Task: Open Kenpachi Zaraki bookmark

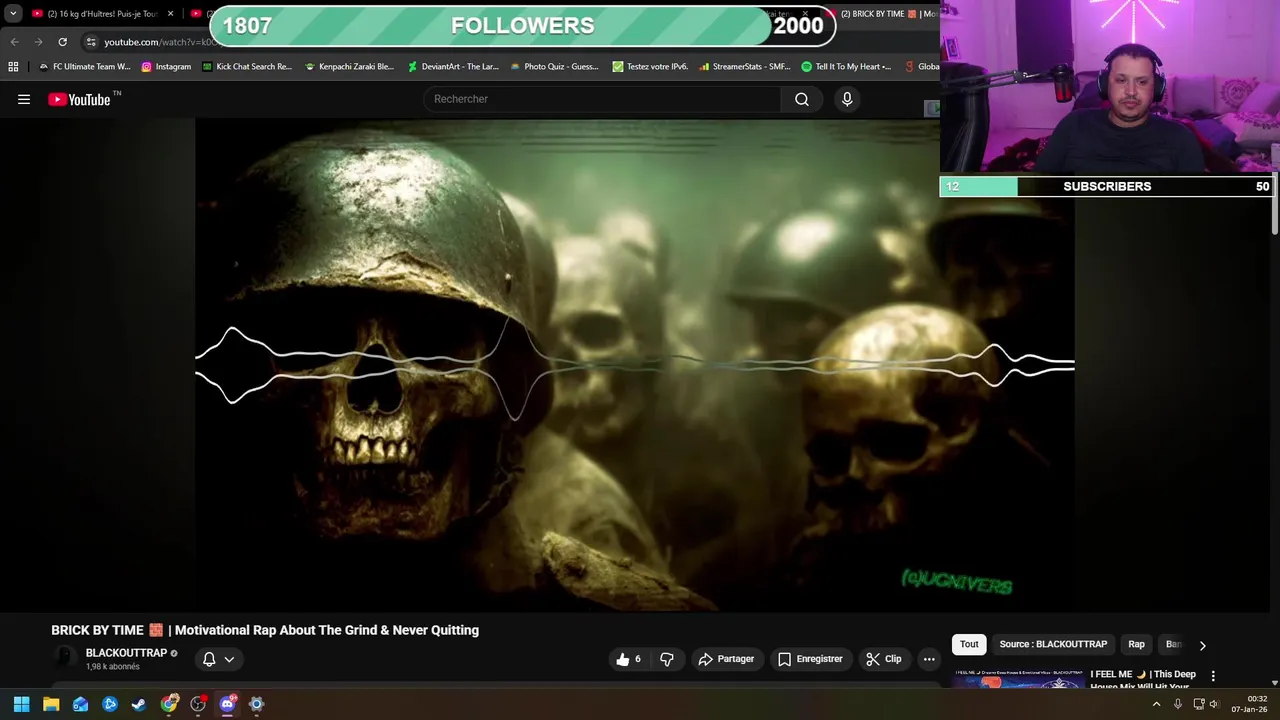Action: point(350,67)
